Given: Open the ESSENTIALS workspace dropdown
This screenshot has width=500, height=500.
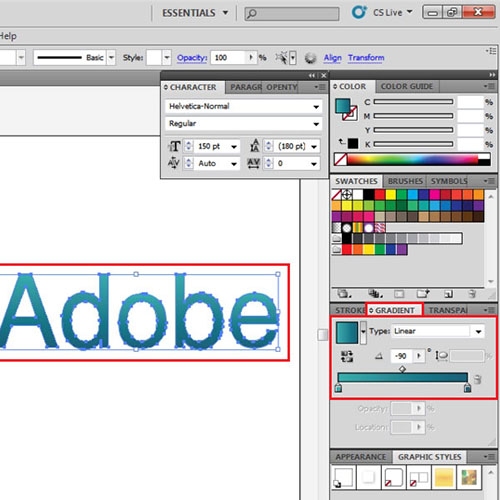Looking at the screenshot, I should click(226, 13).
